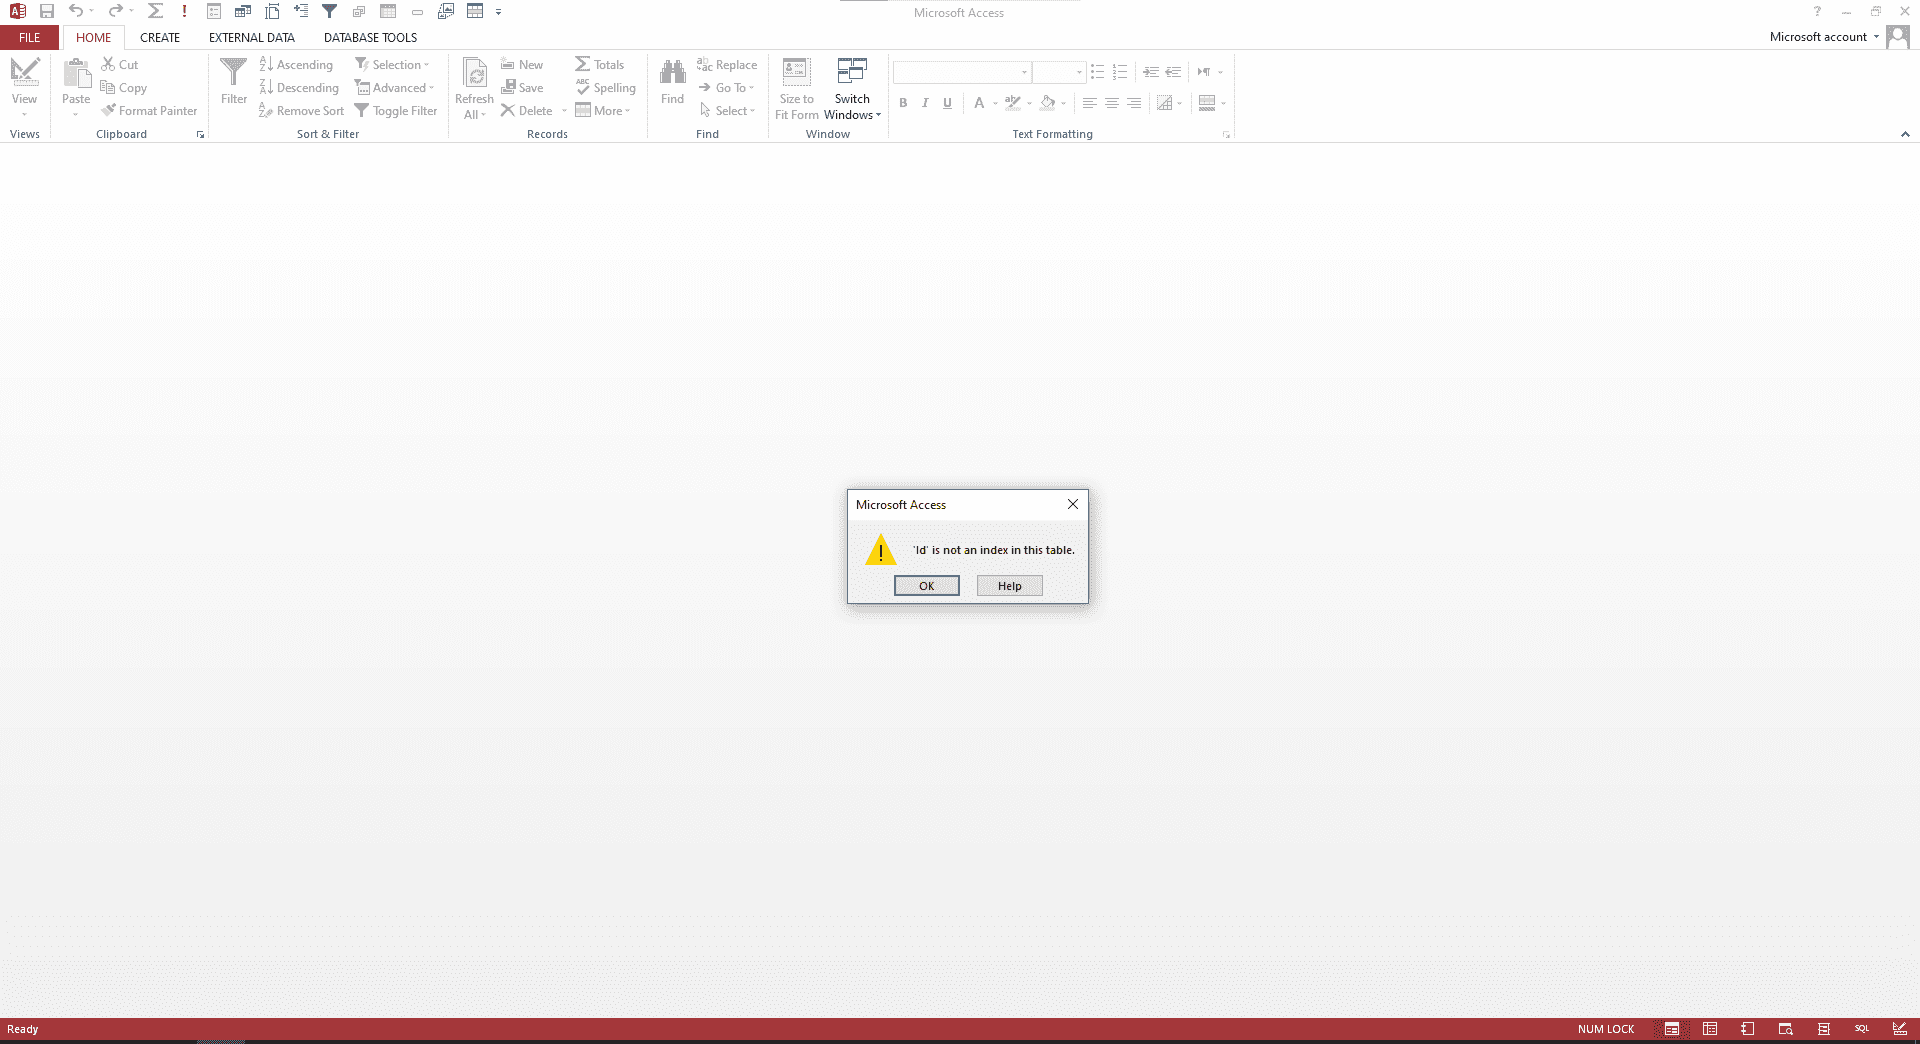The image size is (1920, 1044).
Task: Open the Select dropdown in Find group
Action: pos(727,110)
